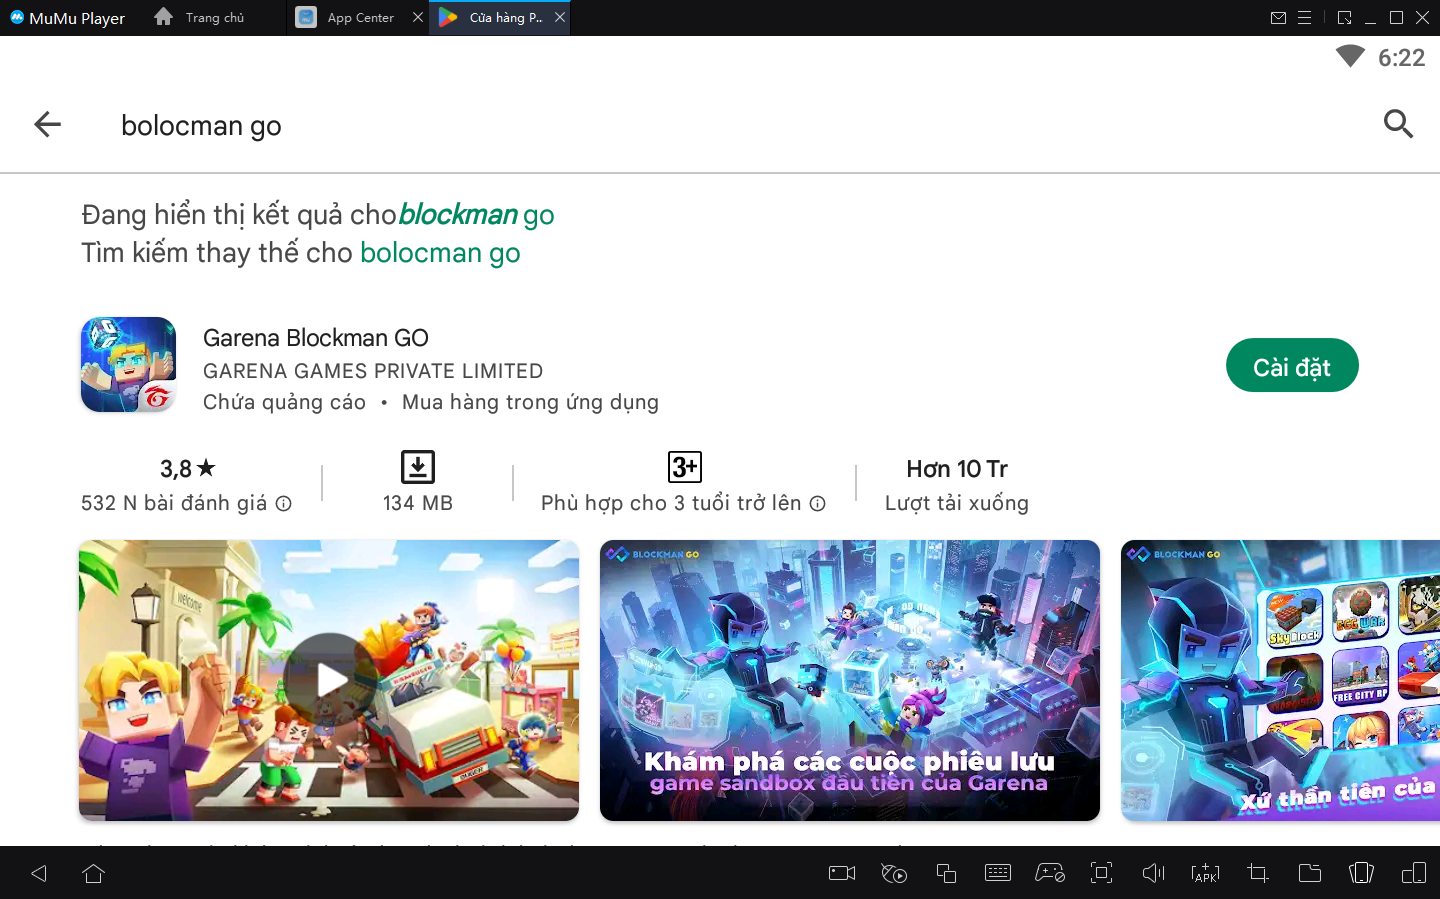Click the shake device rotate icon
This screenshot has width=1440, height=899.
tap(1361, 873)
